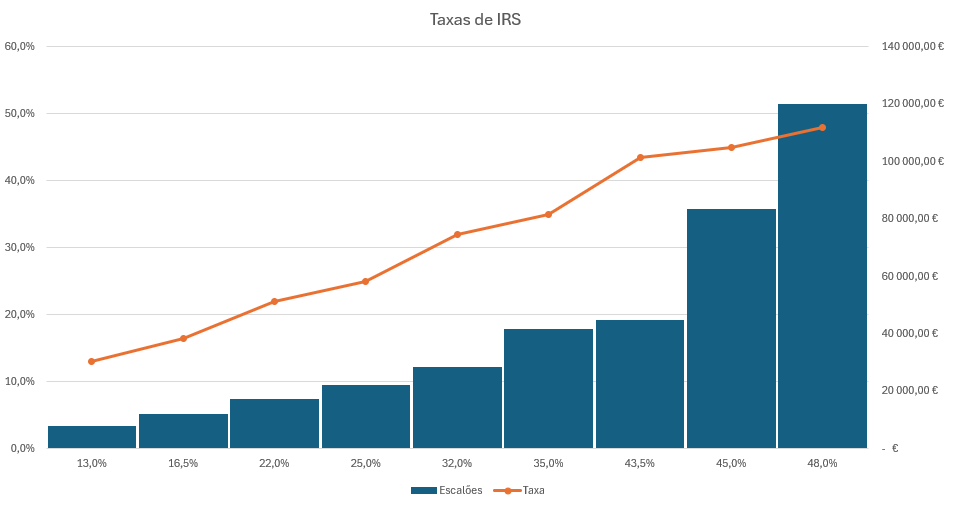The image size is (953, 507).
Task: Select the bar for the 35,0% category
Action: (x=548, y=388)
